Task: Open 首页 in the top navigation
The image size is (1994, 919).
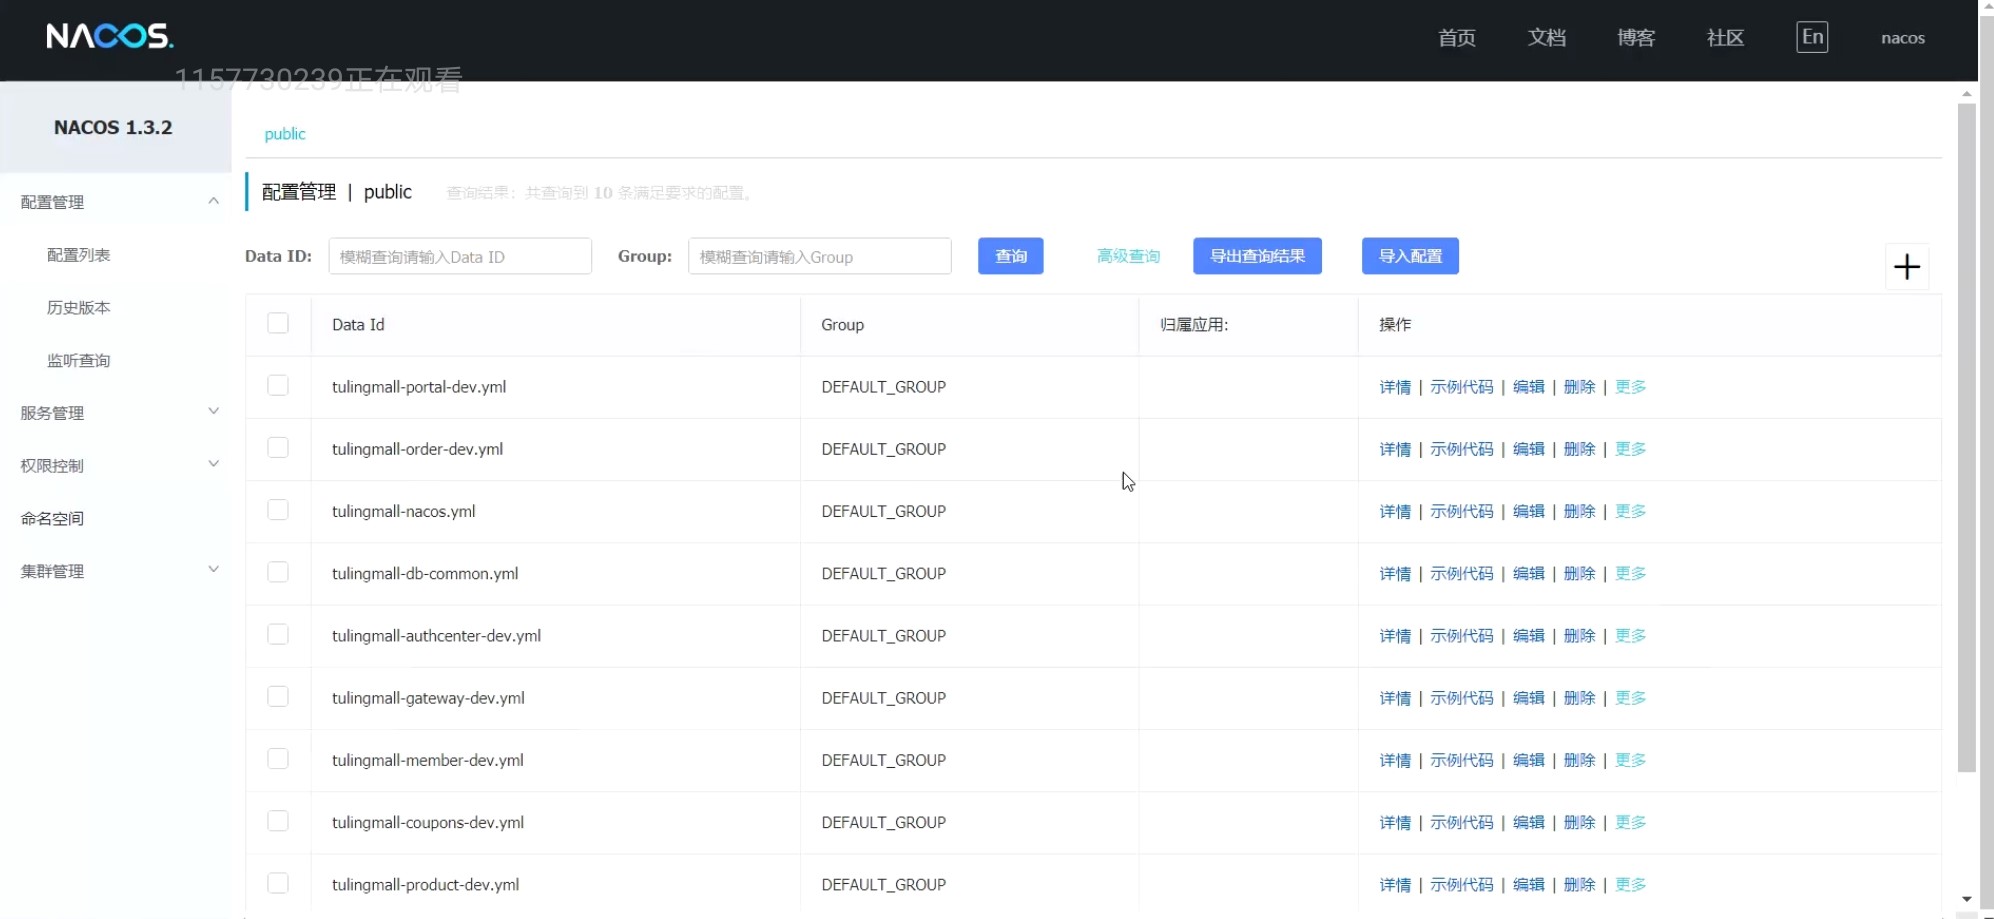Action: tap(1457, 38)
